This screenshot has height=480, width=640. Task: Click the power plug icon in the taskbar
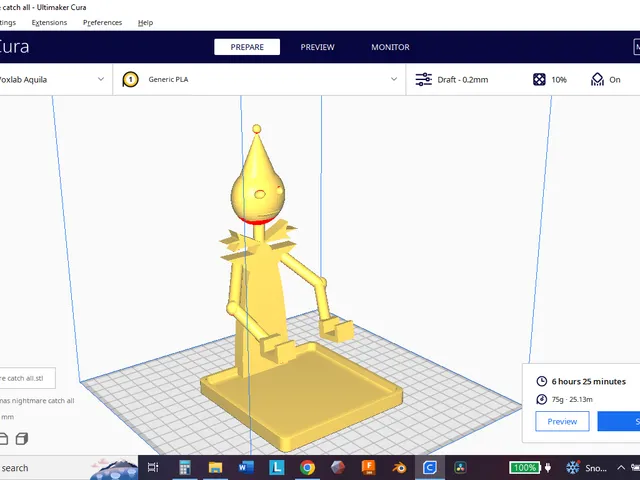[548, 467]
